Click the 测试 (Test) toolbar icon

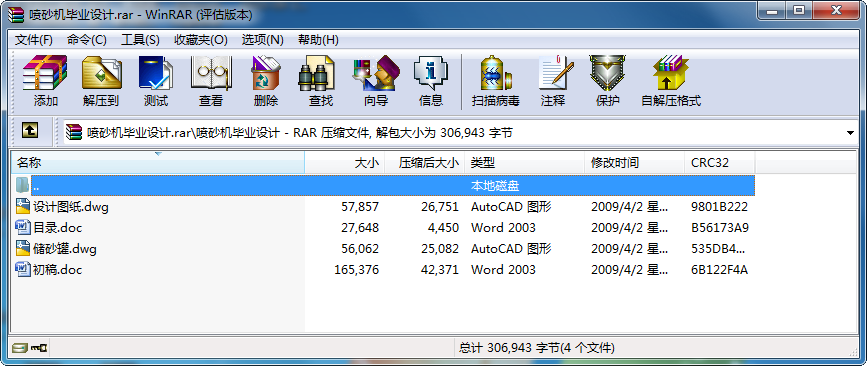155,73
